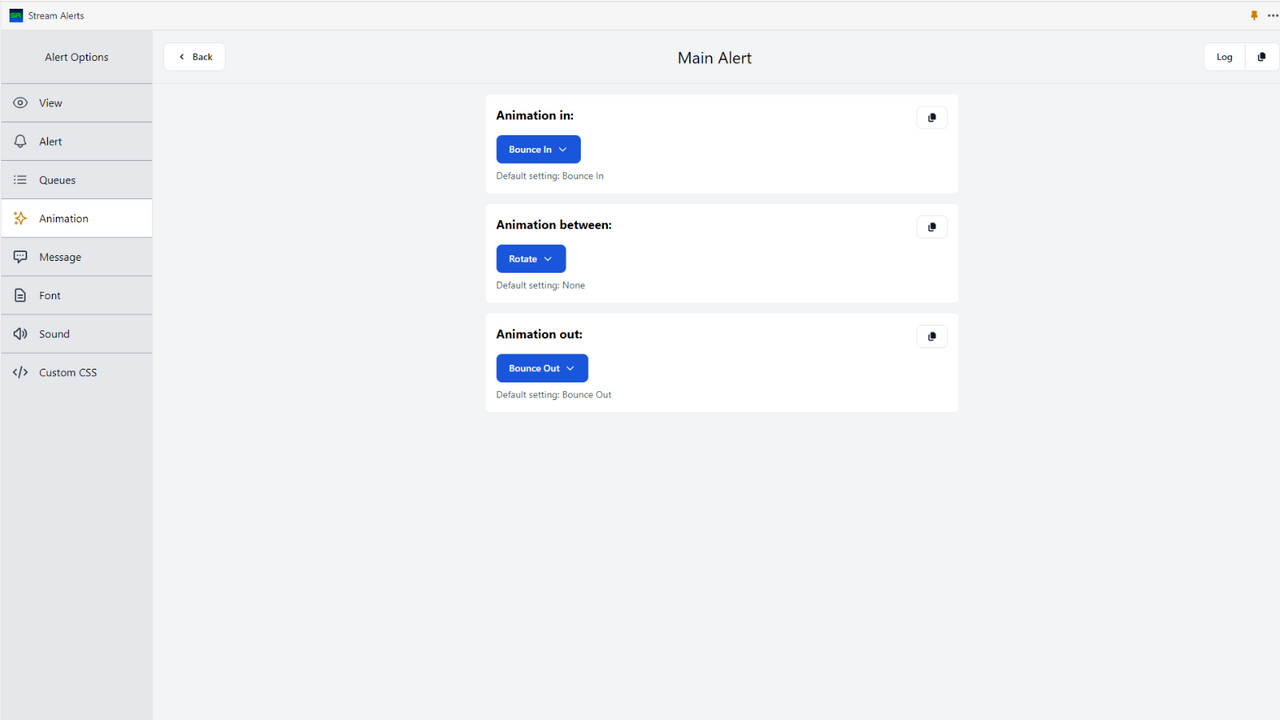Expand the Rotate animation selector
1280x720 pixels.
[530, 258]
